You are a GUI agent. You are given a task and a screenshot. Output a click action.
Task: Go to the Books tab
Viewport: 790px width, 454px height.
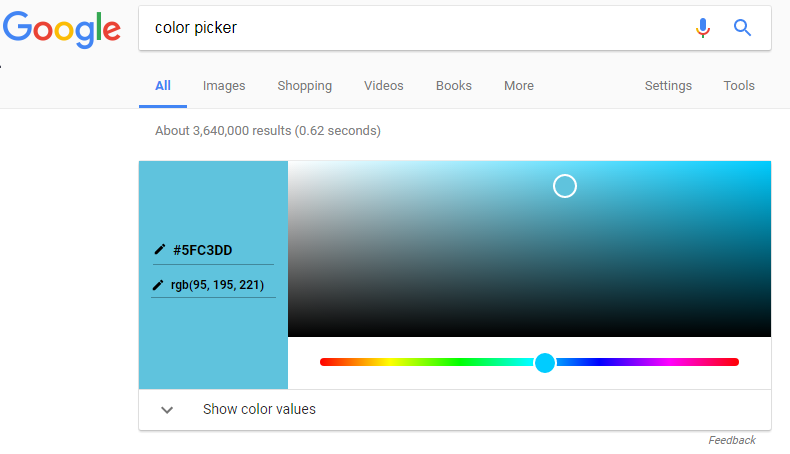[x=454, y=86]
